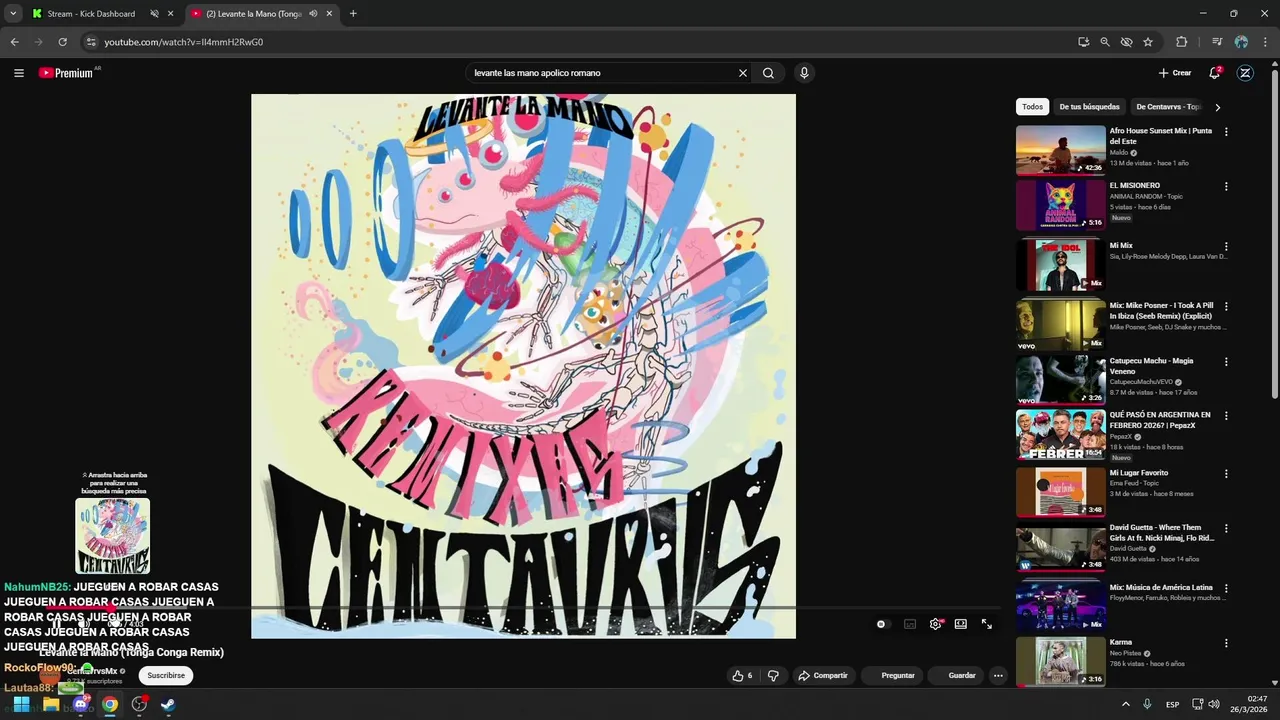Open options for Mi Lugar Favorito
This screenshot has height=720, width=1280.
[1226, 474]
